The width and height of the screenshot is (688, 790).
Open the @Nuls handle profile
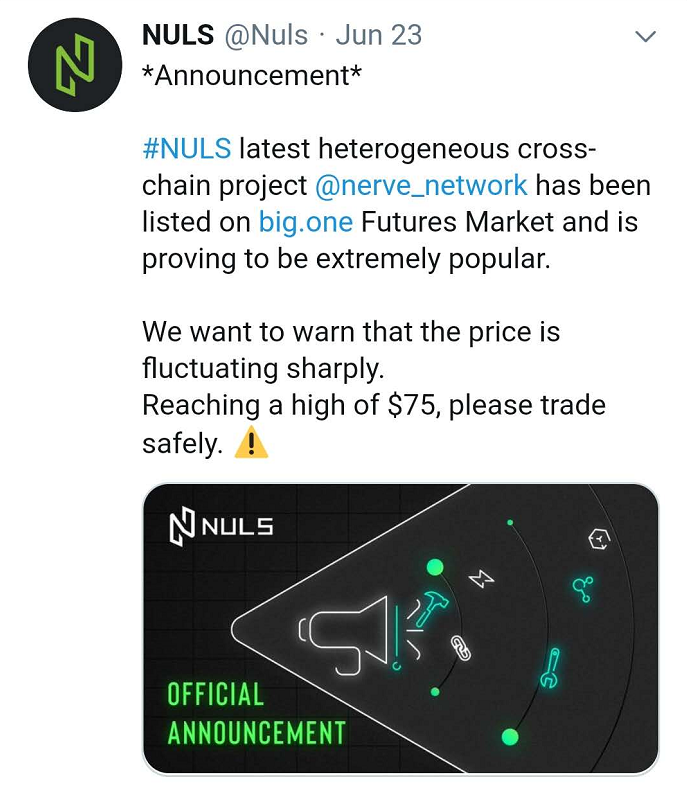coord(265,35)
